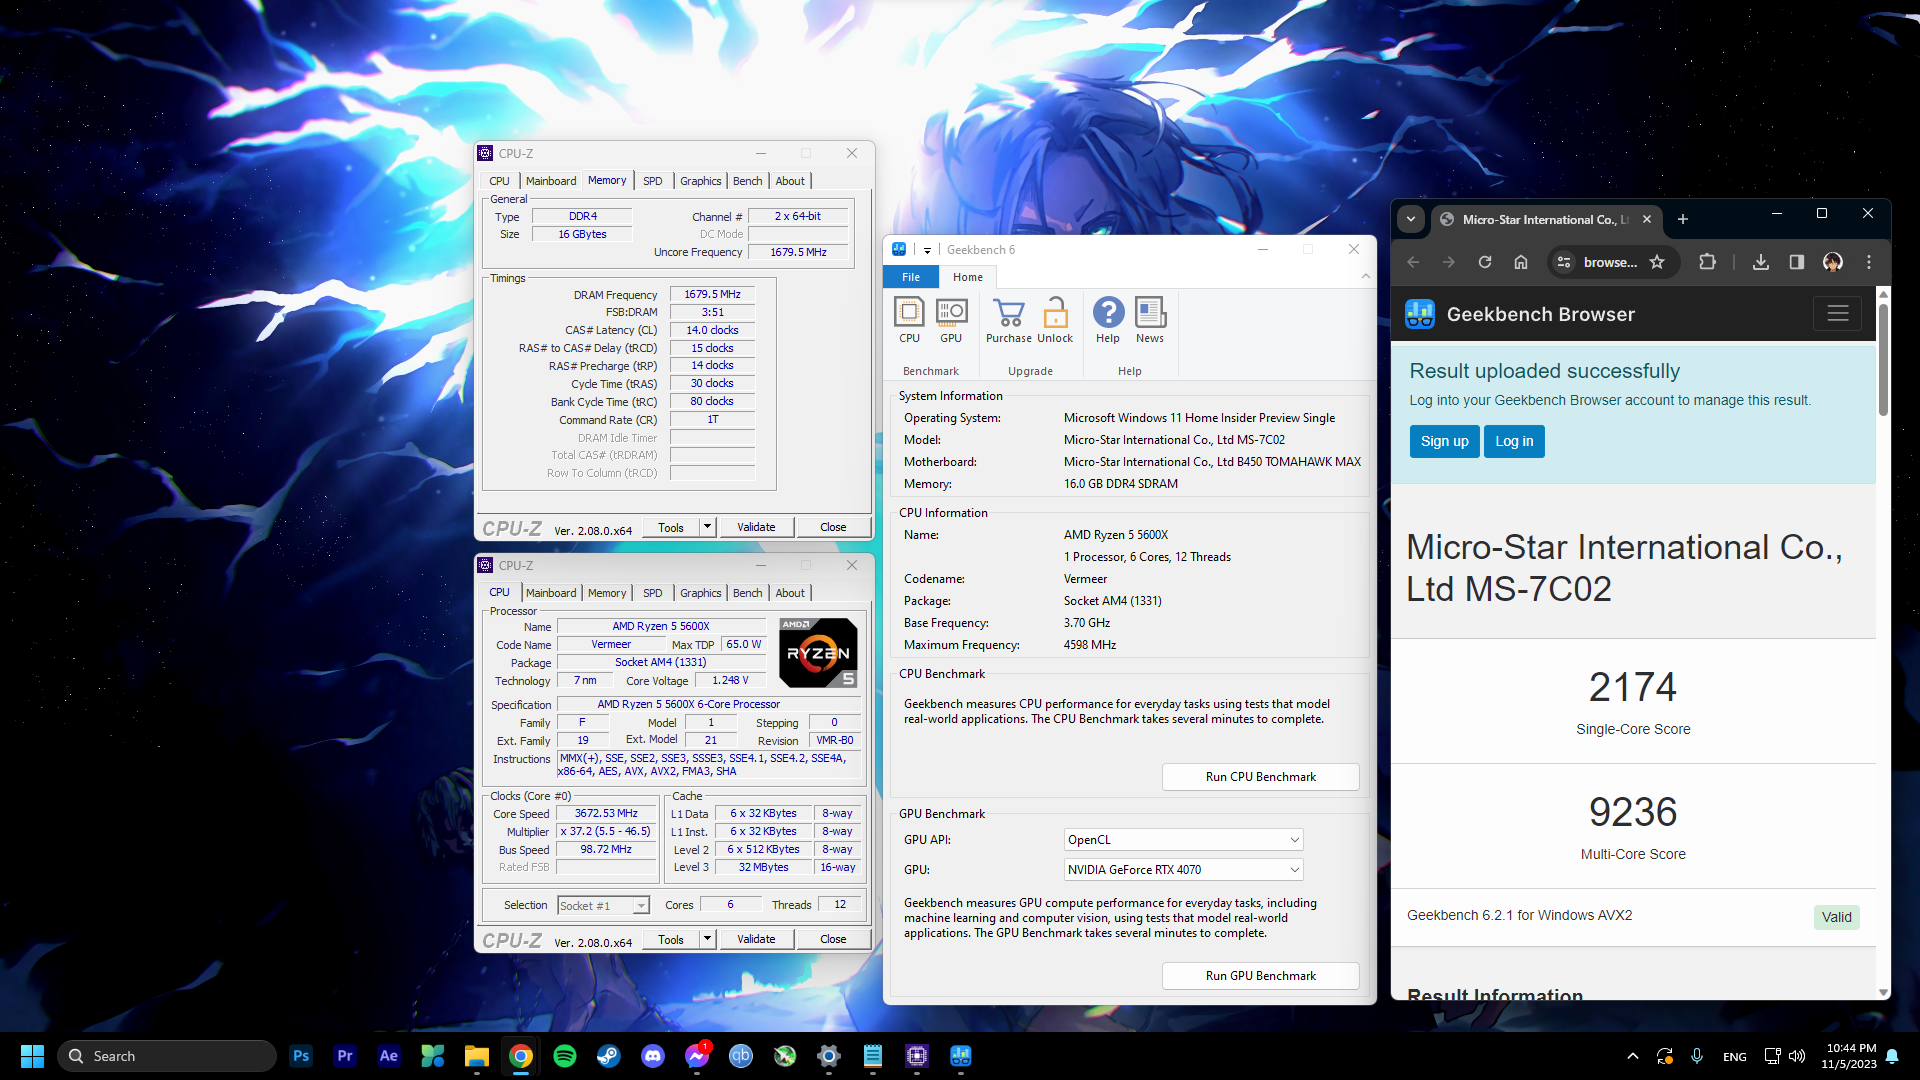The image size is (1920, 1080).
Task: Open Bench tab in lower CPU-Z window
Action: pyautogui.click(x=748, y=593)
